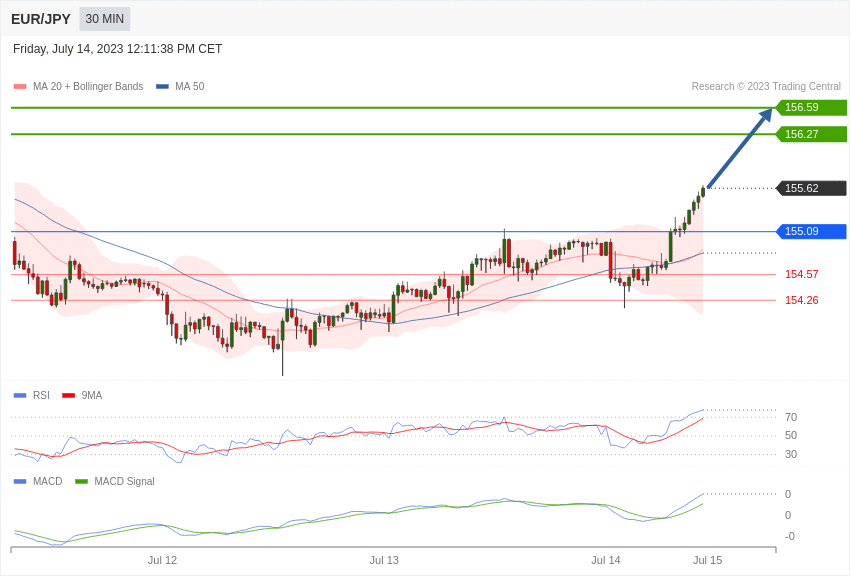Select the blue 155.09 pivot price tag

tap(811, 231)
